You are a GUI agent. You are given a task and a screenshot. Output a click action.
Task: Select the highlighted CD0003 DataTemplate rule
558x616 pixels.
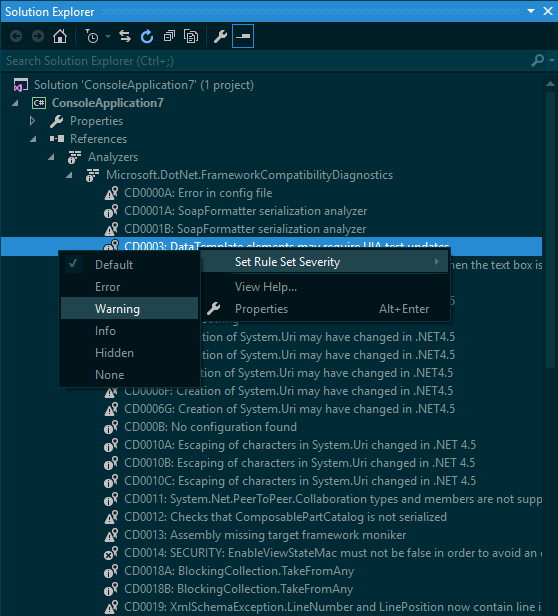[272, 244]
